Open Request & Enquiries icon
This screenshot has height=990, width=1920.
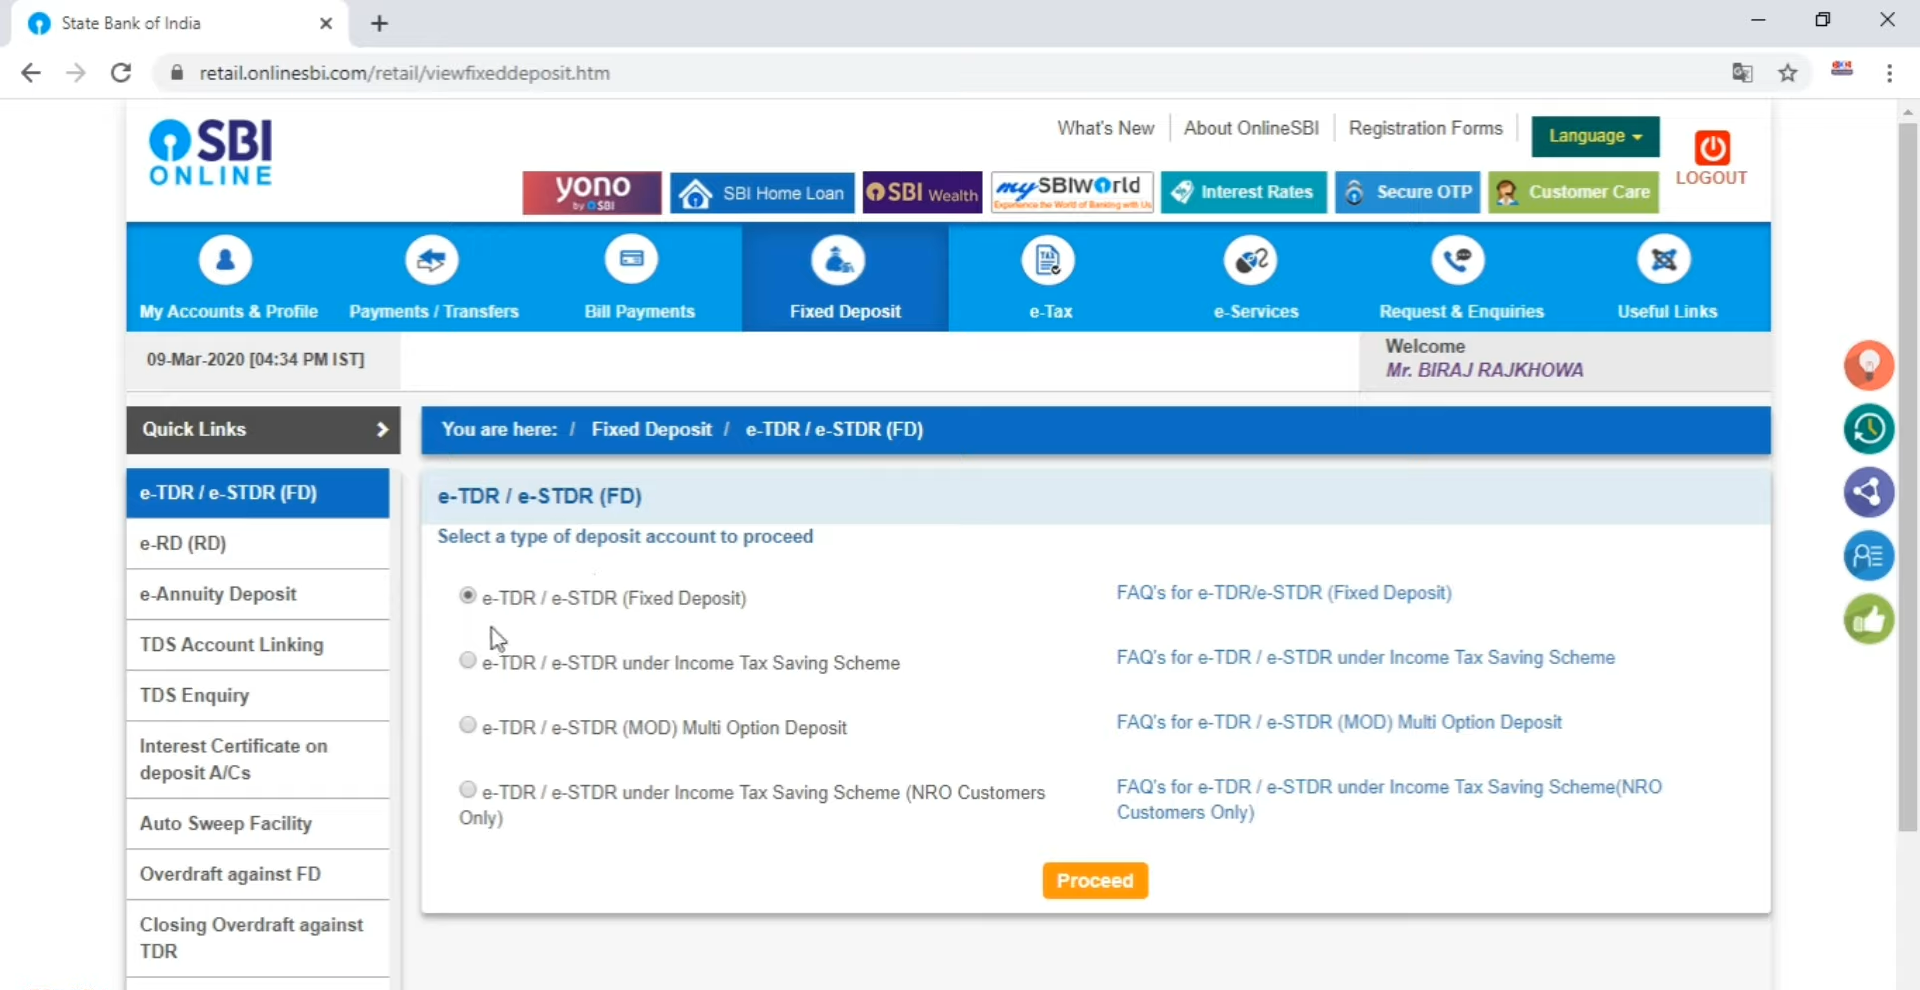click(x=1458, y=260)
